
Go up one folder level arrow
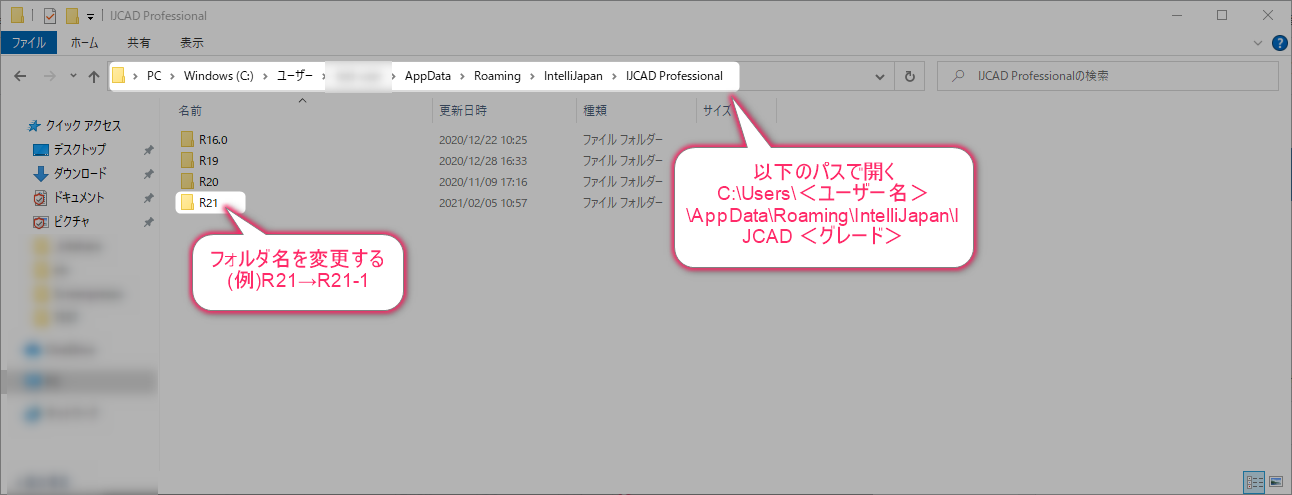[93, 76]
